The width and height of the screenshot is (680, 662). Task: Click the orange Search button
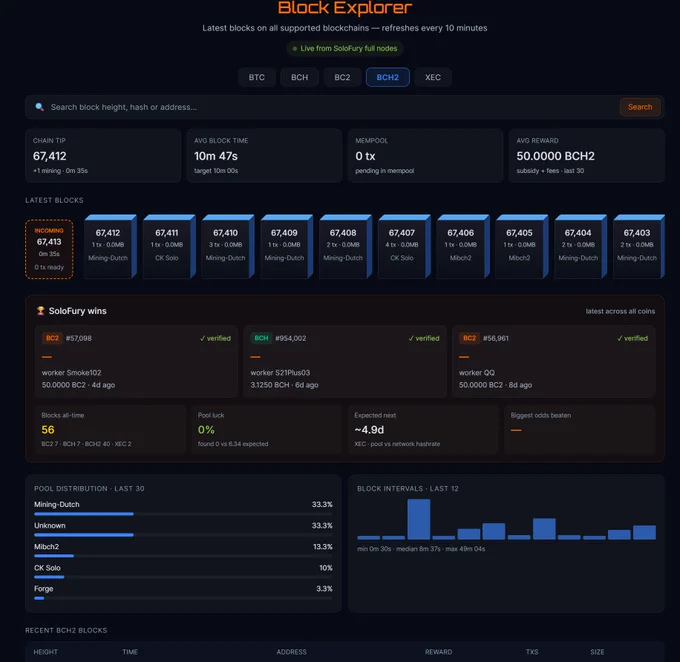pyautogui.click(x=640, y=107)
